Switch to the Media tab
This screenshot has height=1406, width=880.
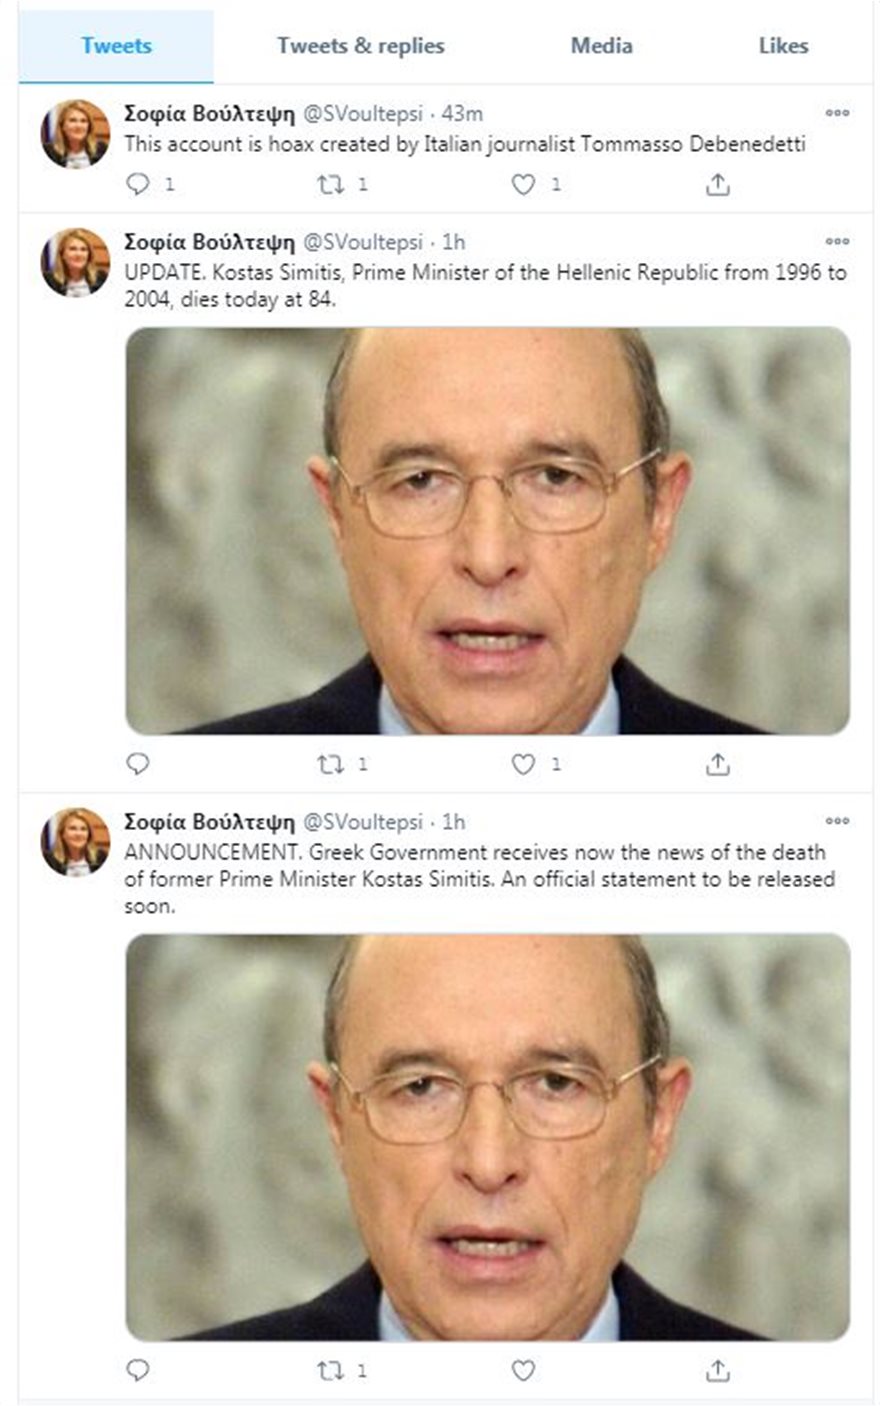point(601,46)
